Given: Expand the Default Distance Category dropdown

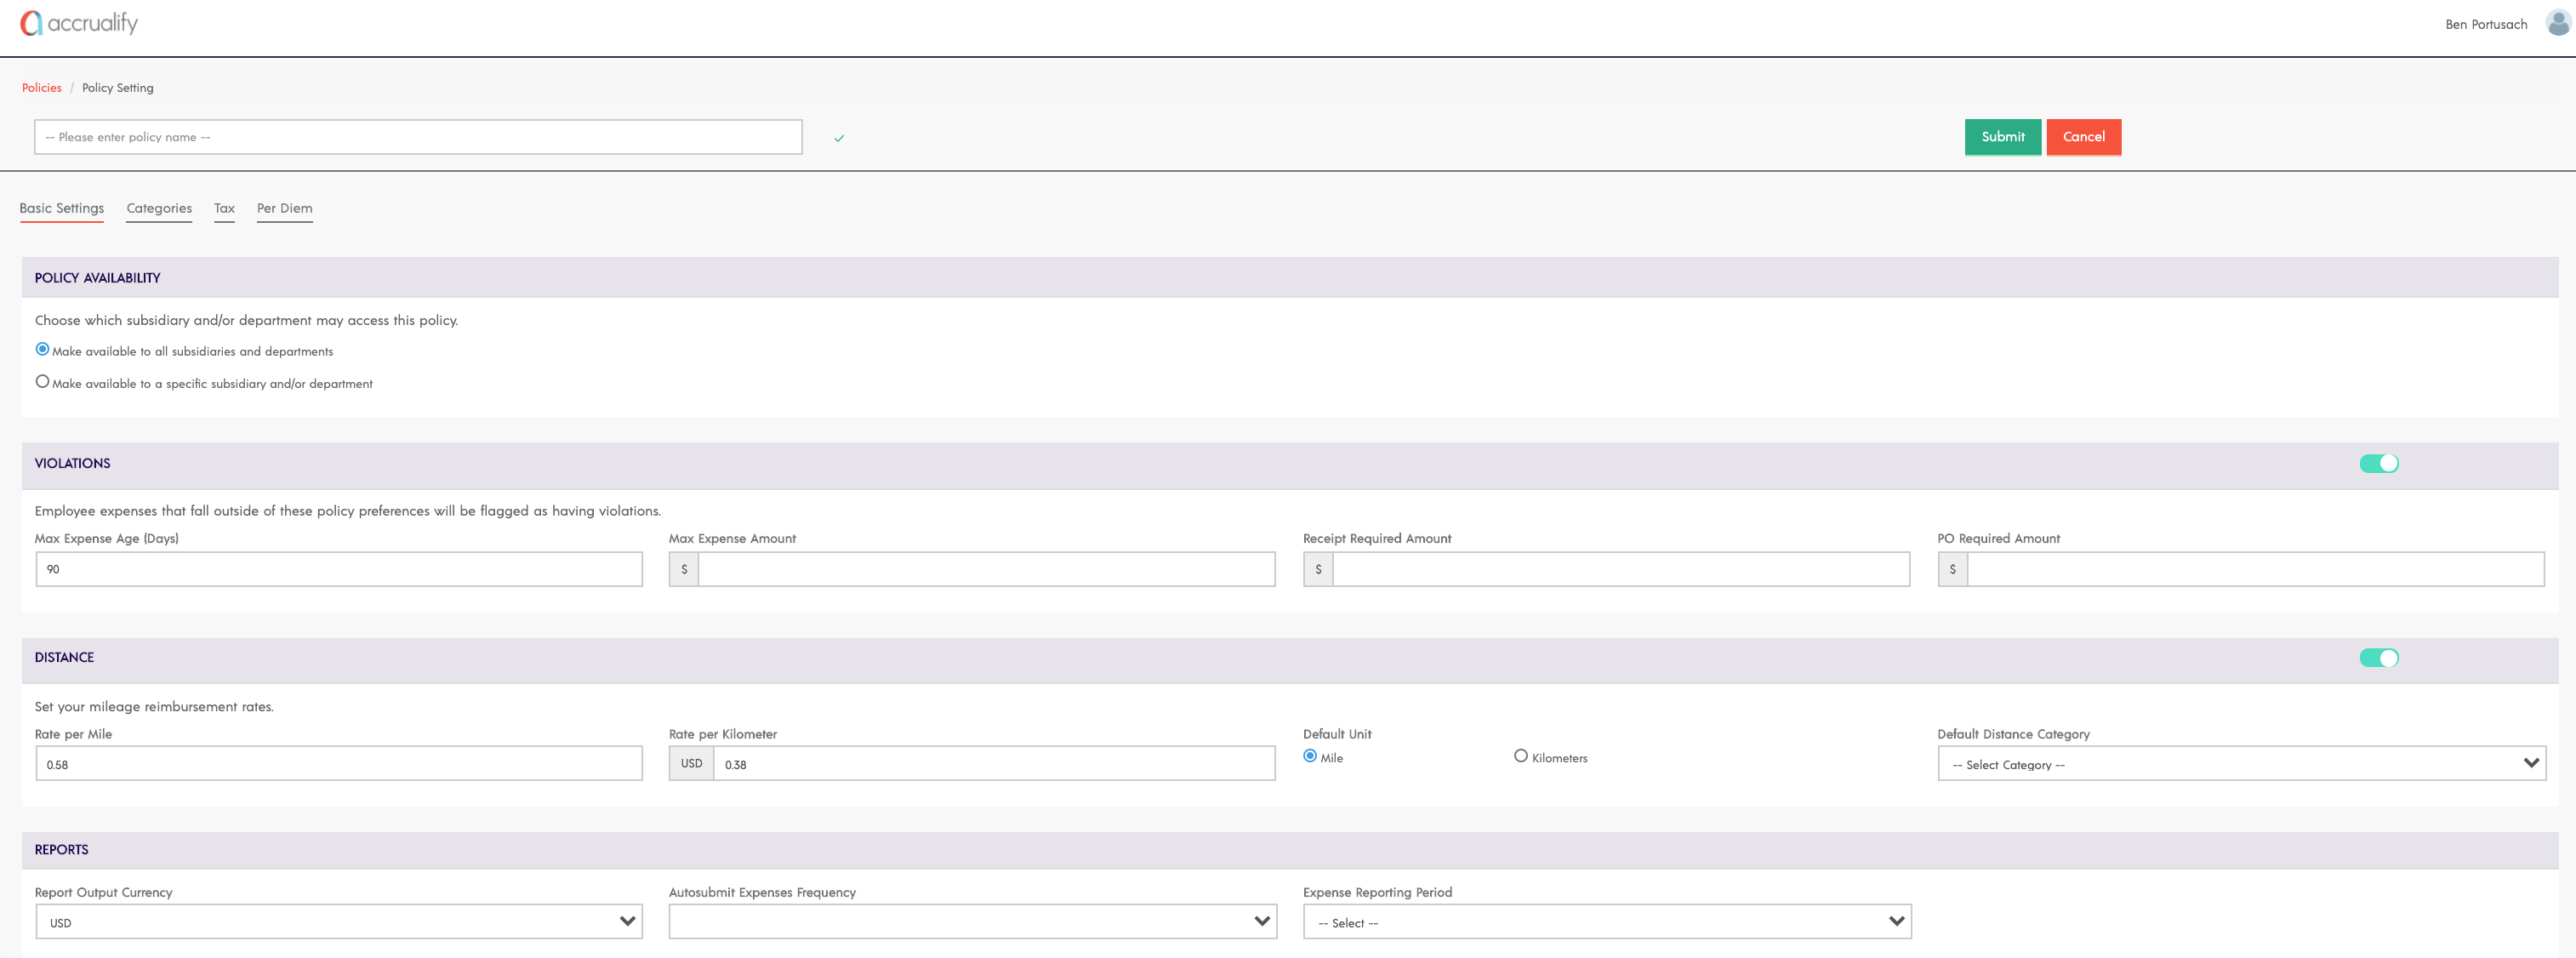Looking at the screenshot, I should [x=2240, y=764].
